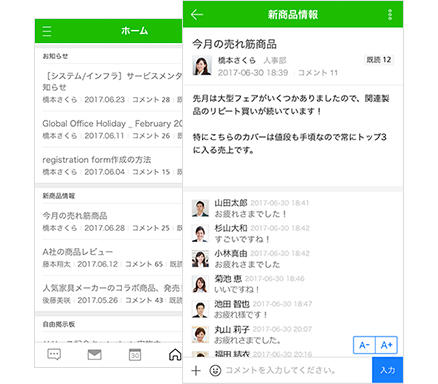Focus the comment input field
The height and width of the screenshot is (384, 438).
click(x=297, y=370)
